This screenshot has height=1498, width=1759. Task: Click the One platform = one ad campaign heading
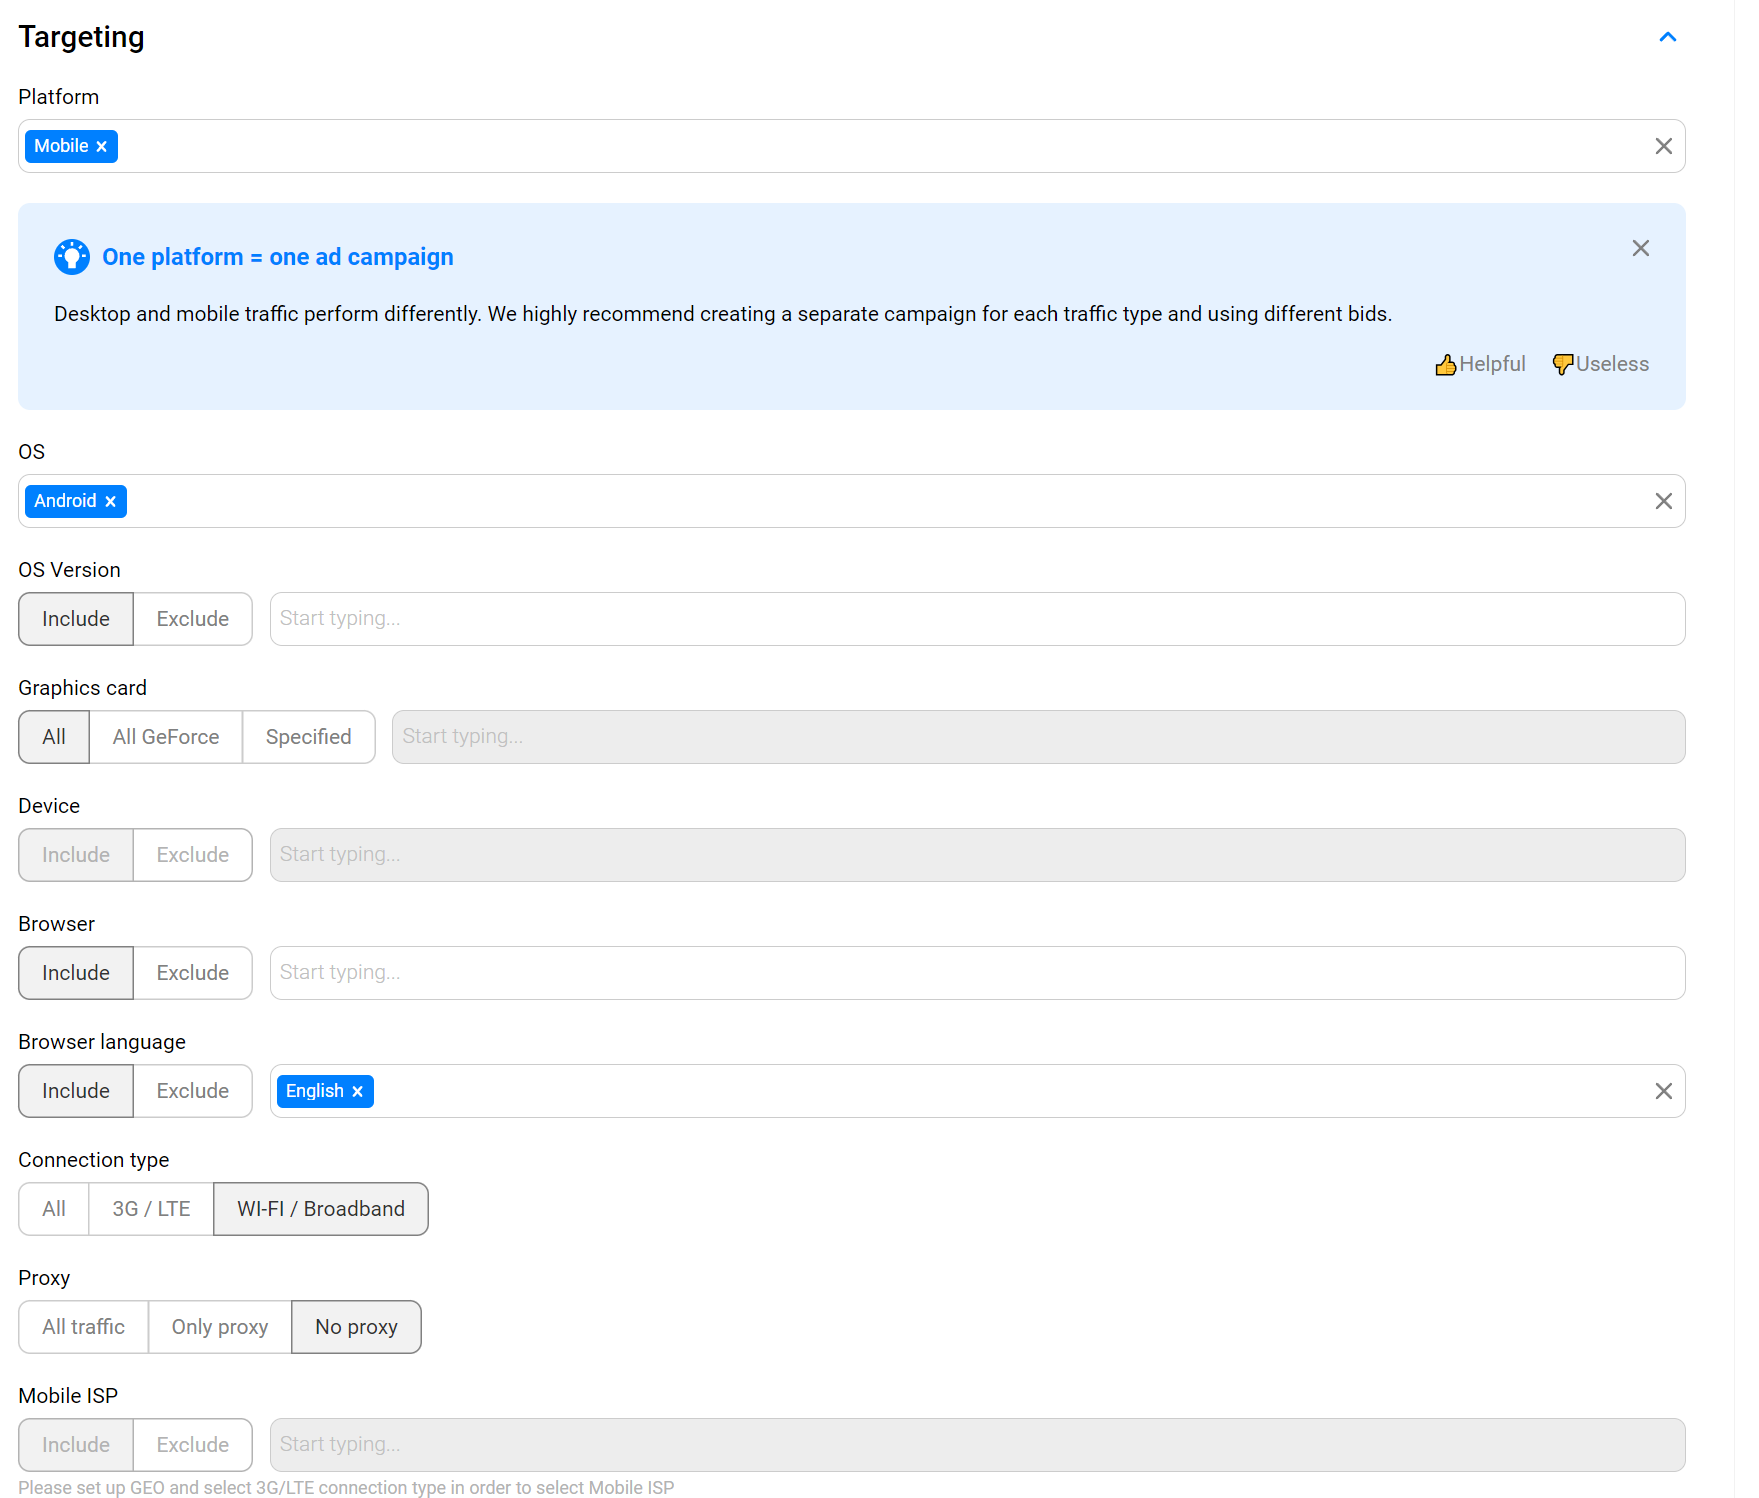tap(278, 257)
